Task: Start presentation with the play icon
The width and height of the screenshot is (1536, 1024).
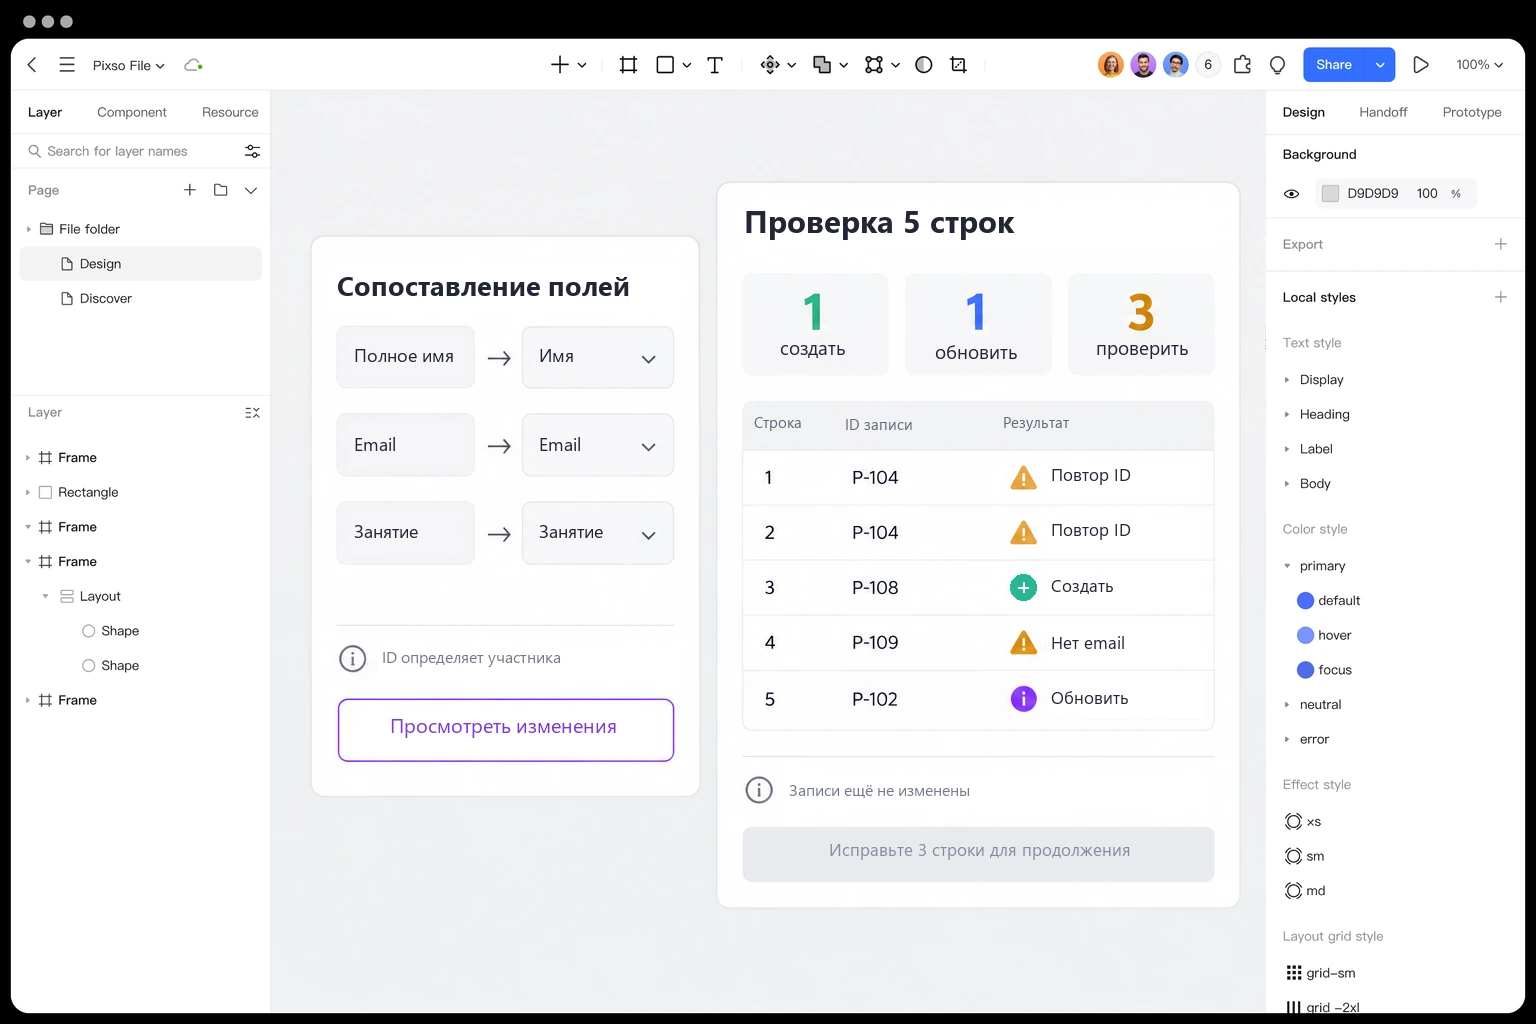Action: [1420, 65]
